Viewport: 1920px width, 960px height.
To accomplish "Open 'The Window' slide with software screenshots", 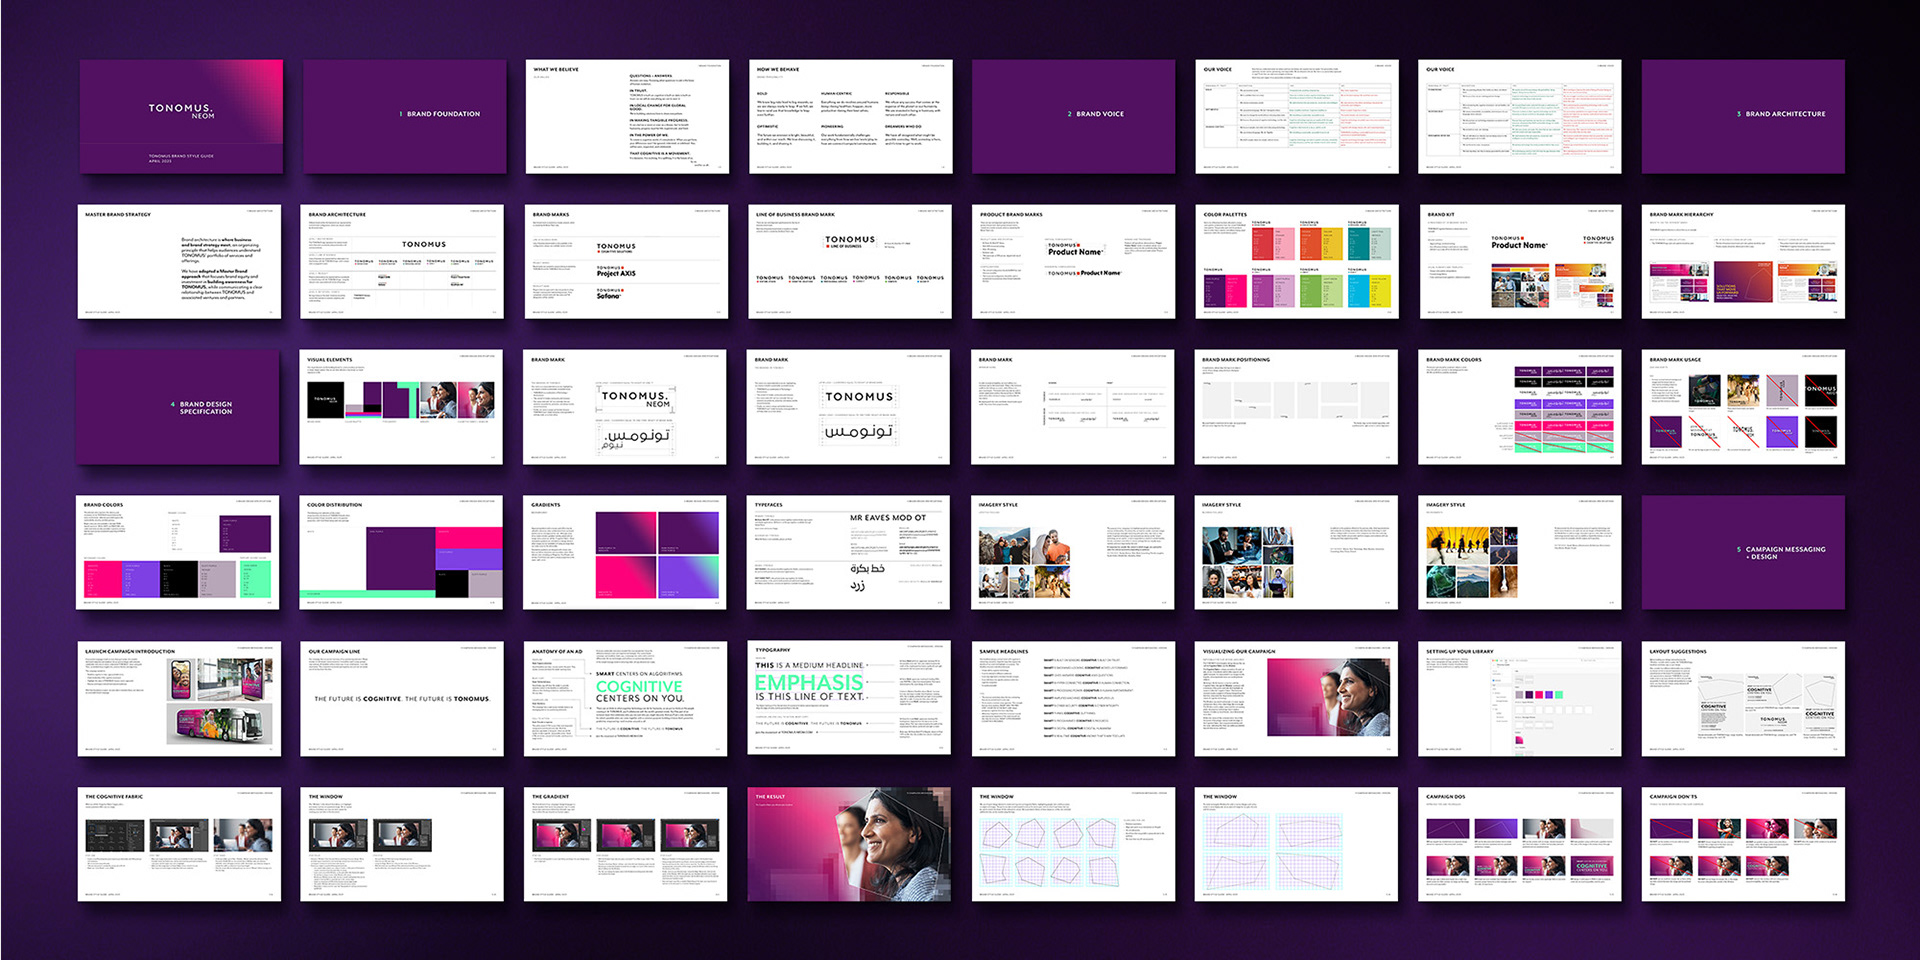I will pyautogui.click(x=402, y=844).
